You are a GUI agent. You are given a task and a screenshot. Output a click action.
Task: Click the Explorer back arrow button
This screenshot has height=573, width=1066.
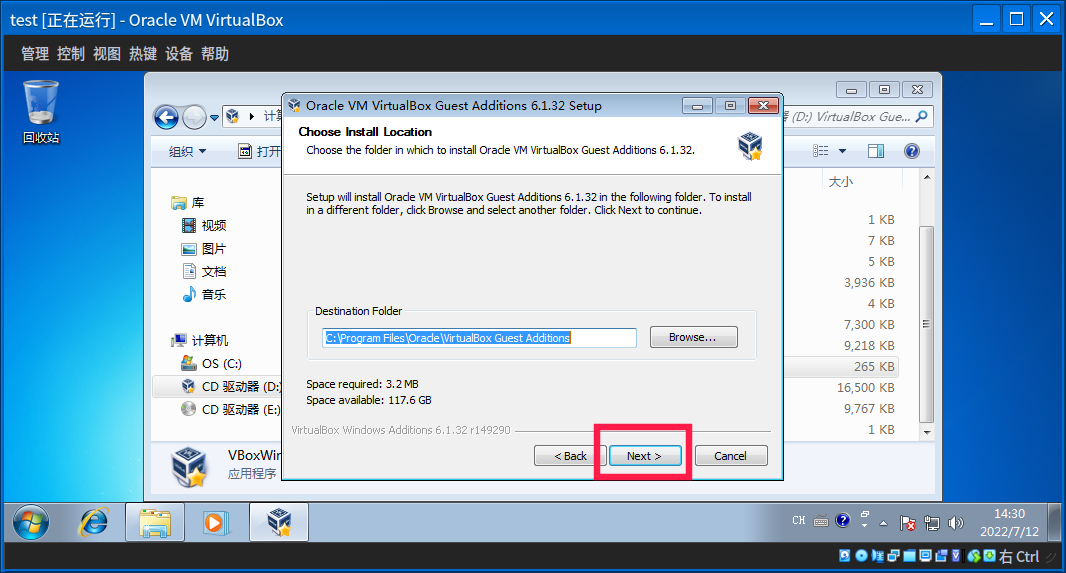pyautogui.click(x=166, y=117)
